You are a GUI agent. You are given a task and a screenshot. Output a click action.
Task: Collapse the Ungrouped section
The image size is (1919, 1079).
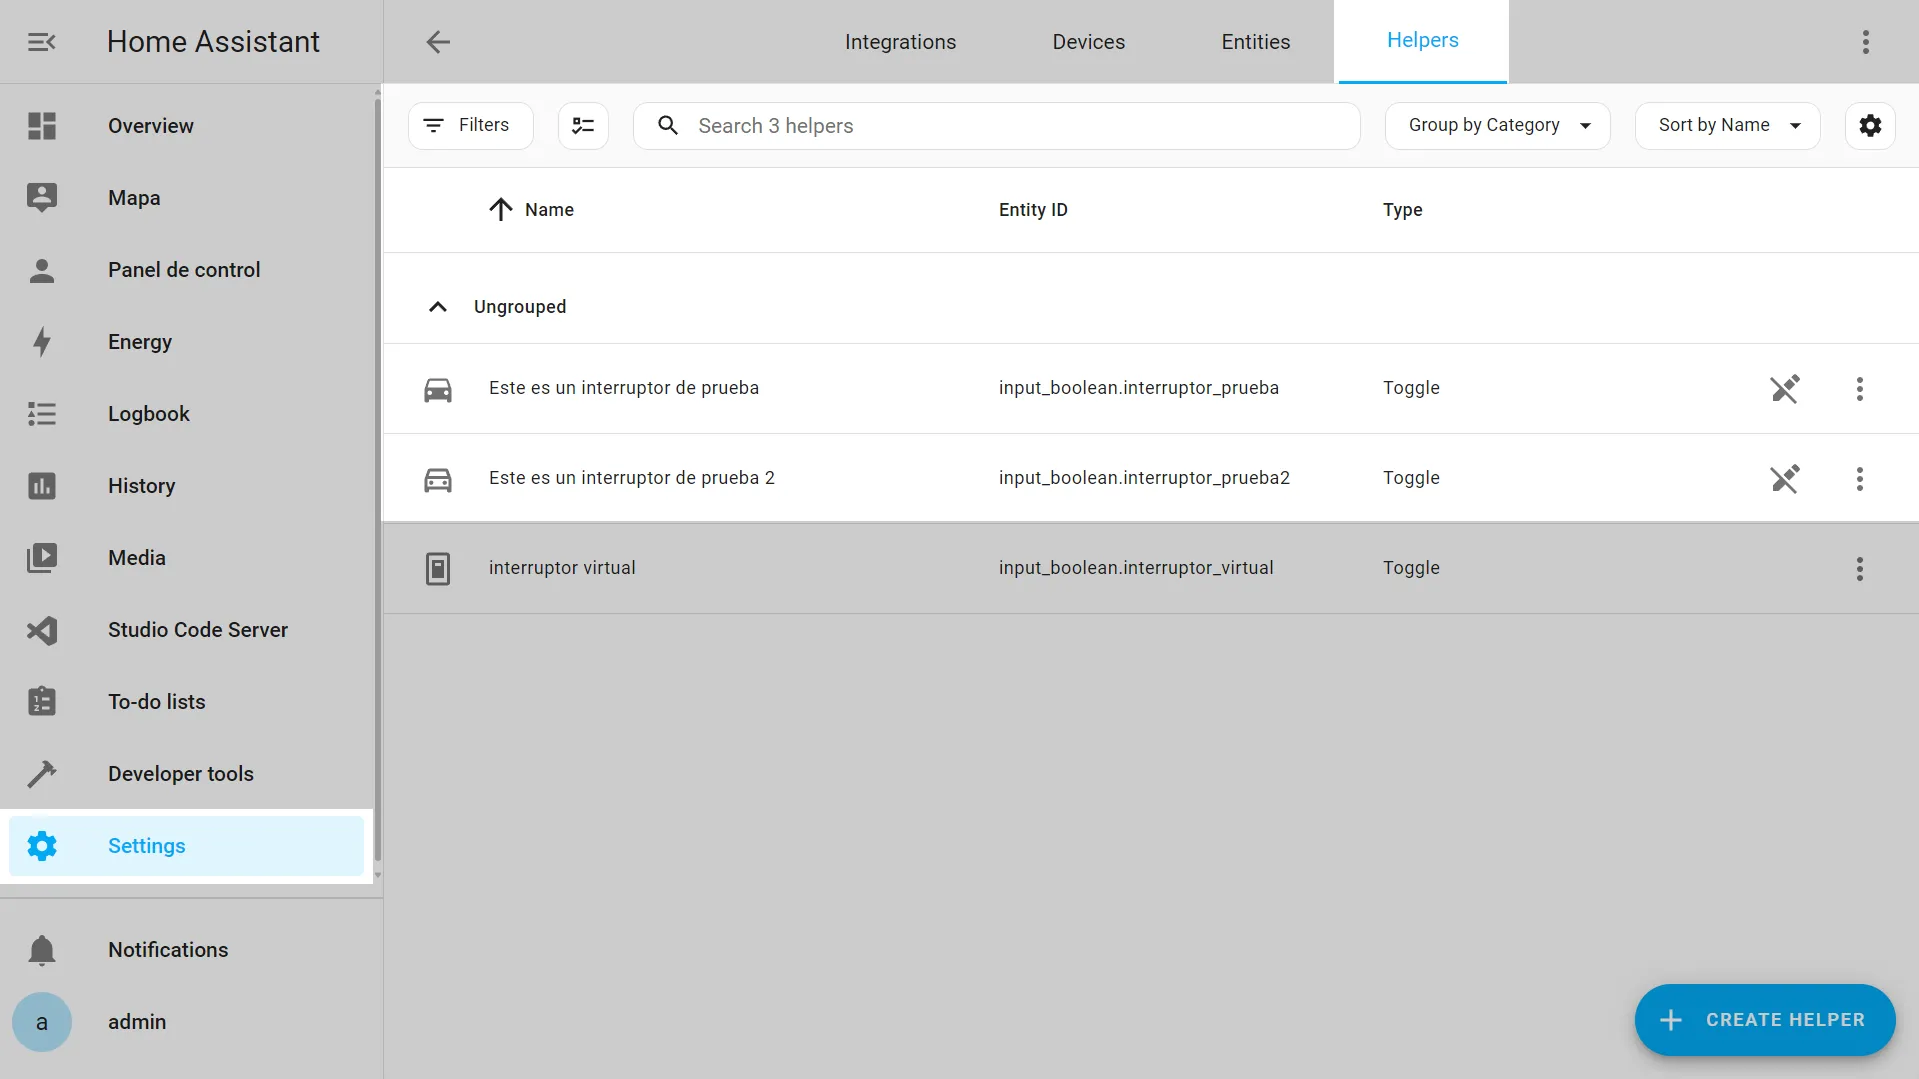(438, 307)
